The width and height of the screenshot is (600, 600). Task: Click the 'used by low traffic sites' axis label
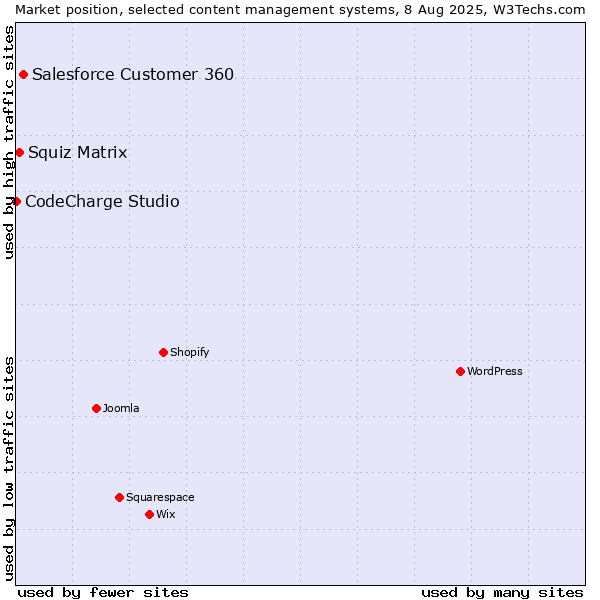[9, 469]
